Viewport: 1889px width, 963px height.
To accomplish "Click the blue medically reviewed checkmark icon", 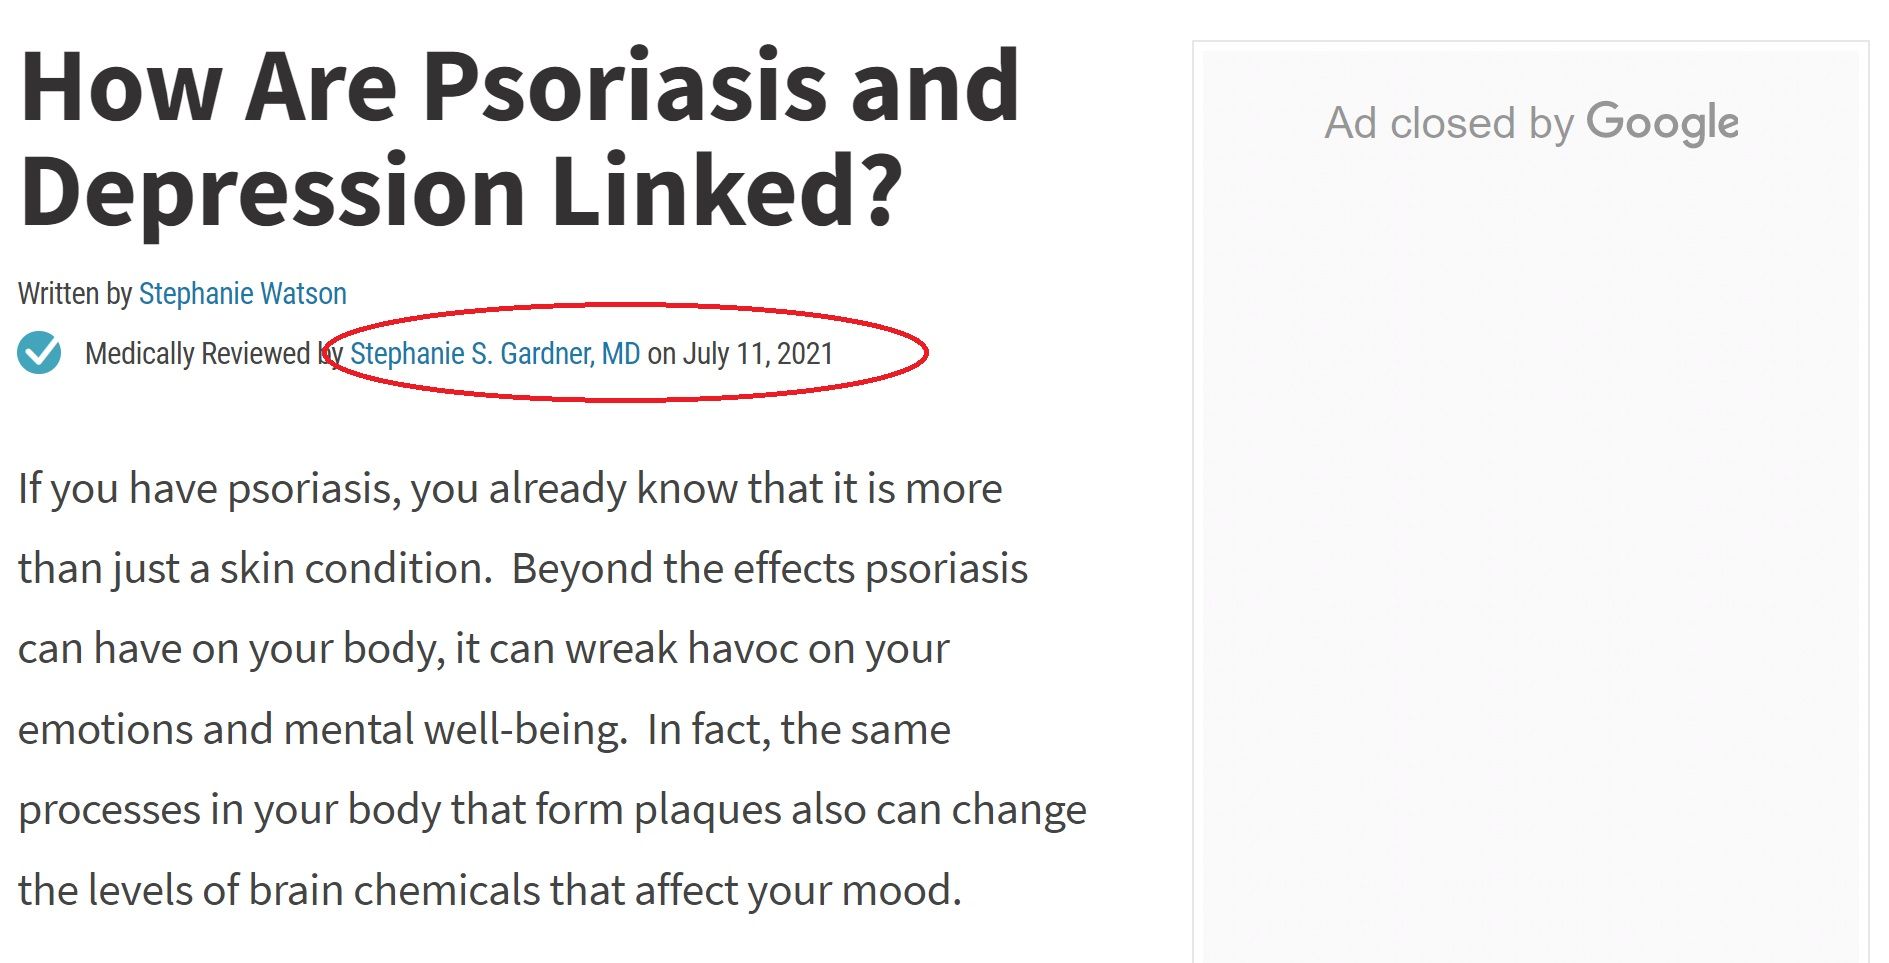I will coord(39,353).
